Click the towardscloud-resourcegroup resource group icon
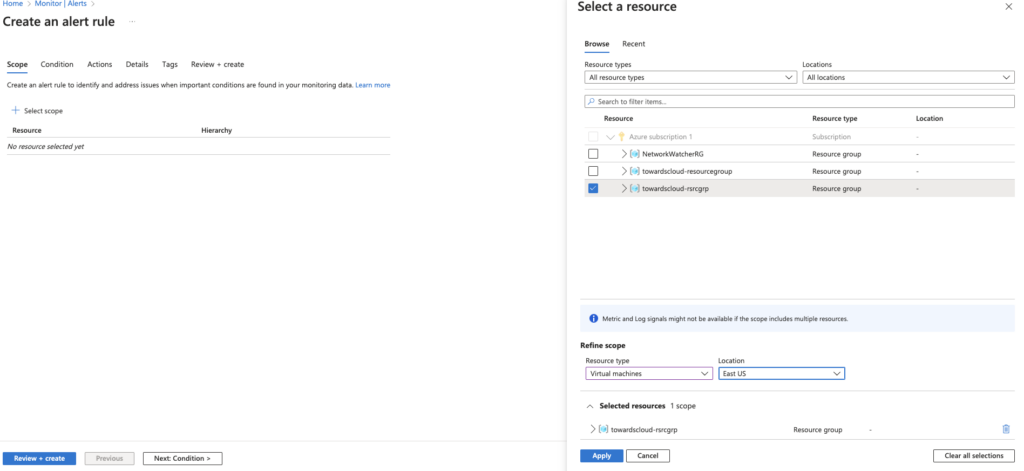The image size is (1024, 471). (635, 171)
